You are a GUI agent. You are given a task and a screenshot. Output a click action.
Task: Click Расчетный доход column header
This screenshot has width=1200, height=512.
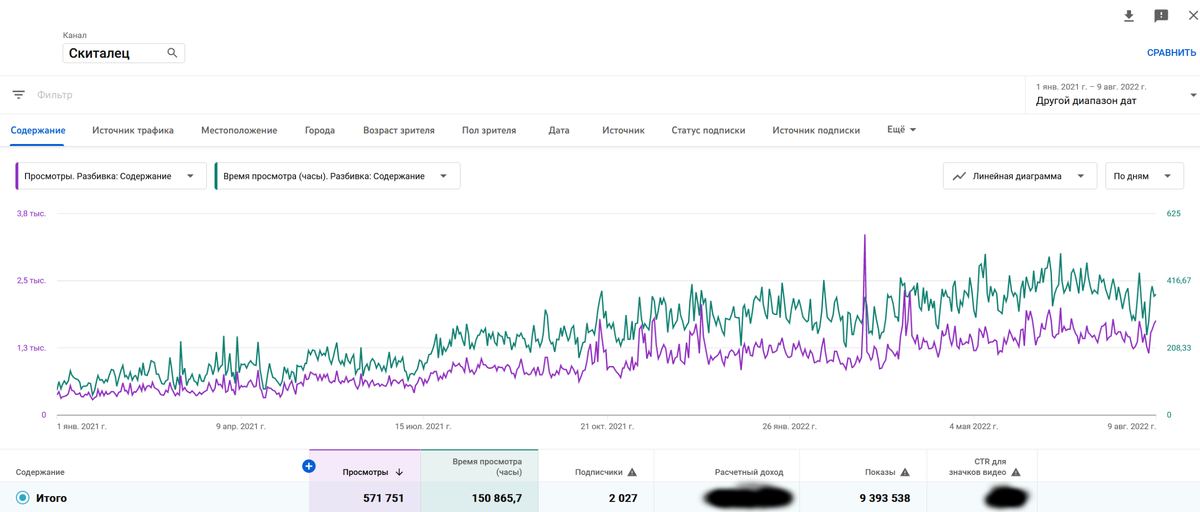pyautogui.click(x=749, y=472)
